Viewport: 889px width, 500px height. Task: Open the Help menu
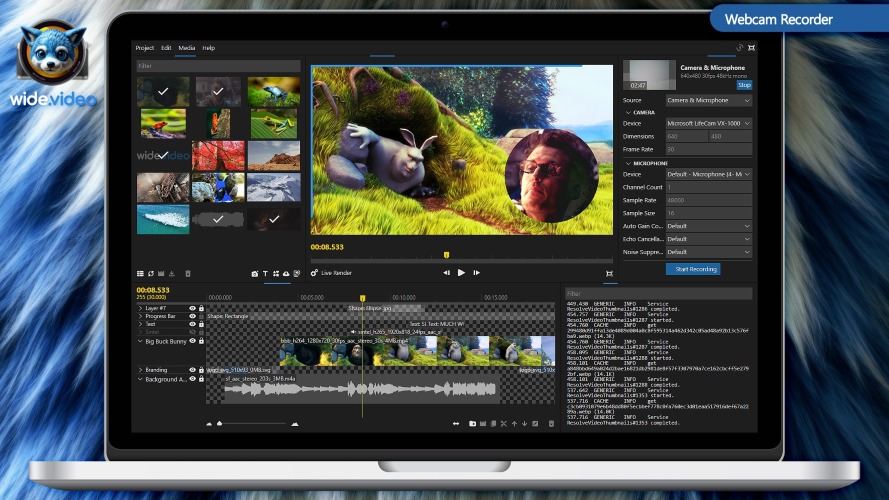(x=209, y=48)
